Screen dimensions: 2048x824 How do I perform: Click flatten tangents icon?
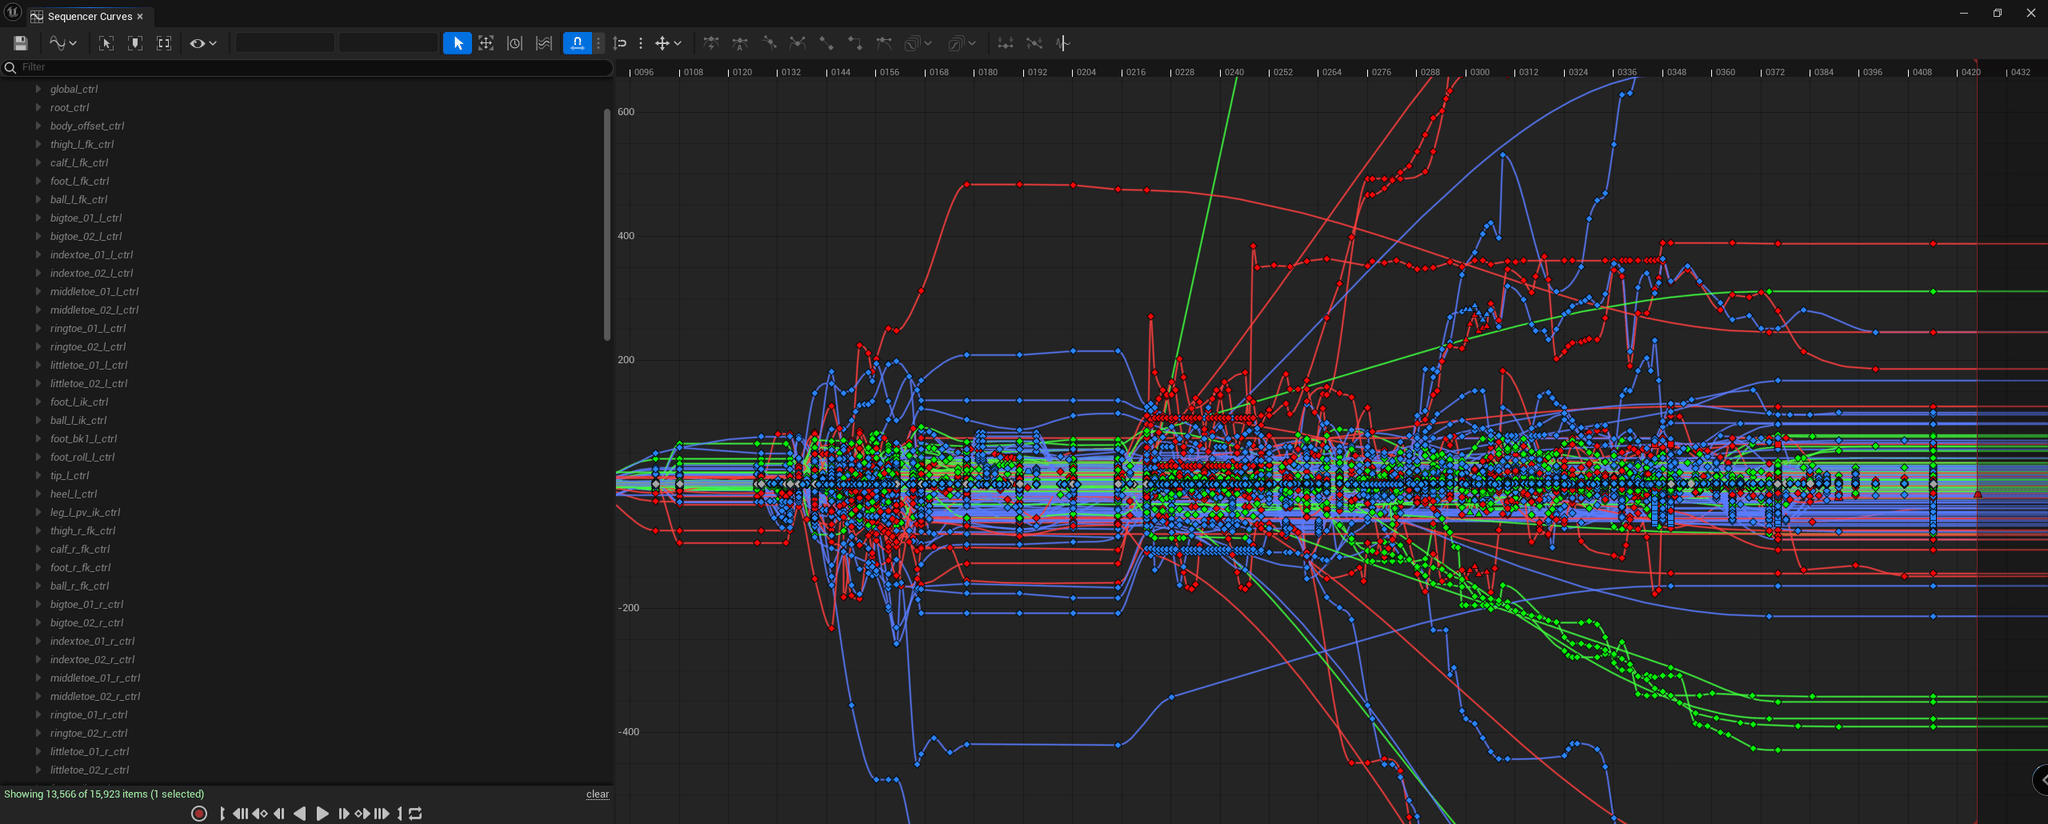pos(1005,43)
